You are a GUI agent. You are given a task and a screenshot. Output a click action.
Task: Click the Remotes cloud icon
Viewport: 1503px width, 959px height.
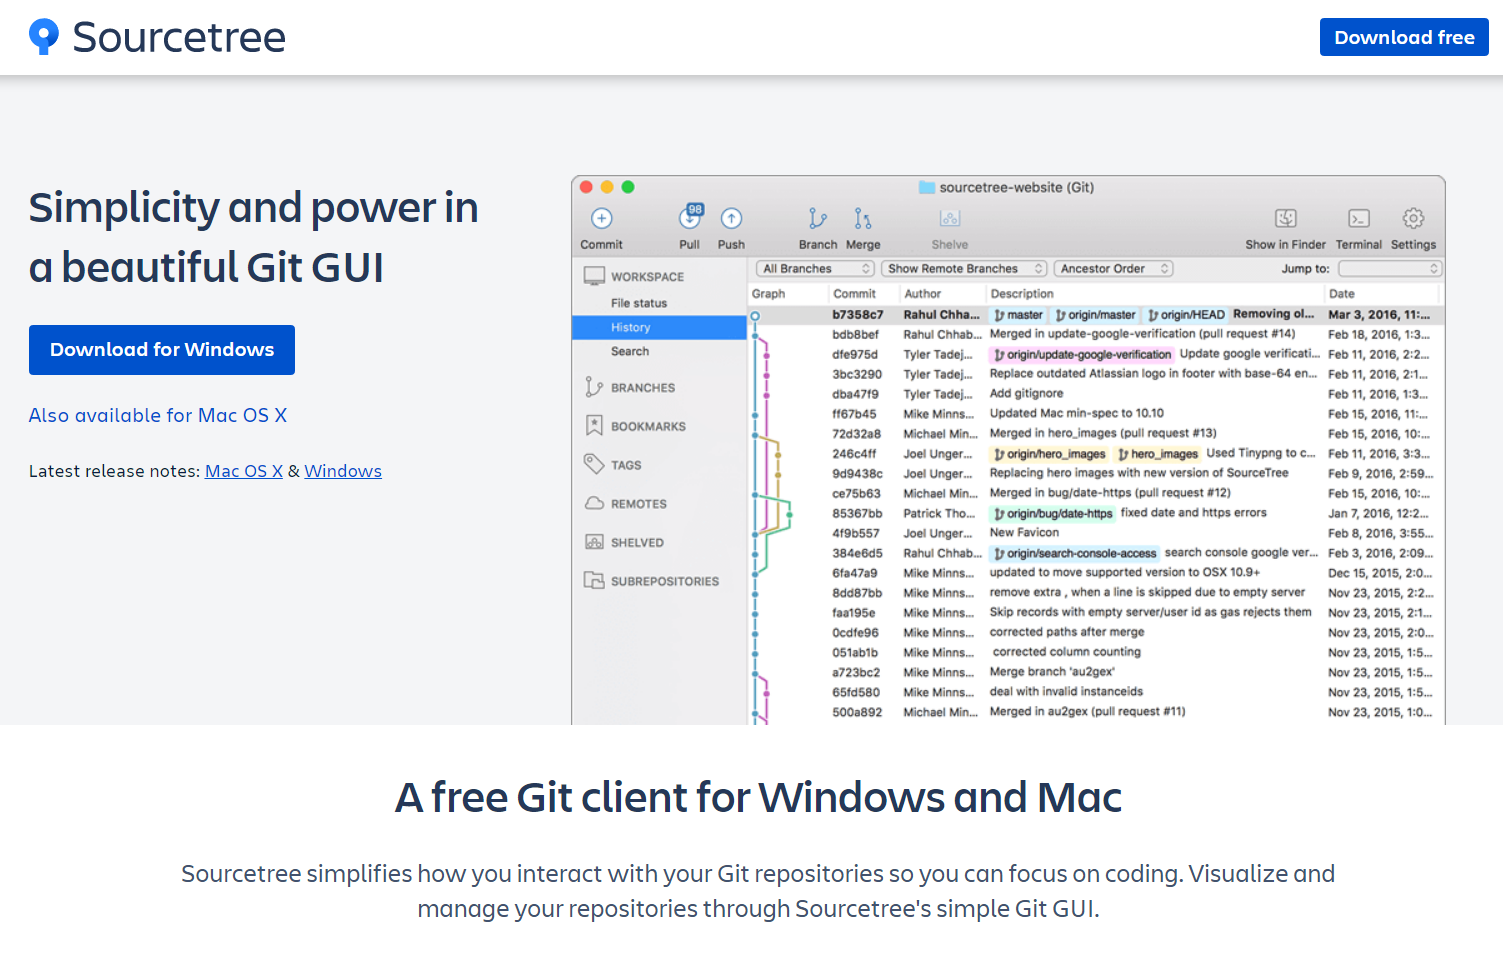(594, 503)
